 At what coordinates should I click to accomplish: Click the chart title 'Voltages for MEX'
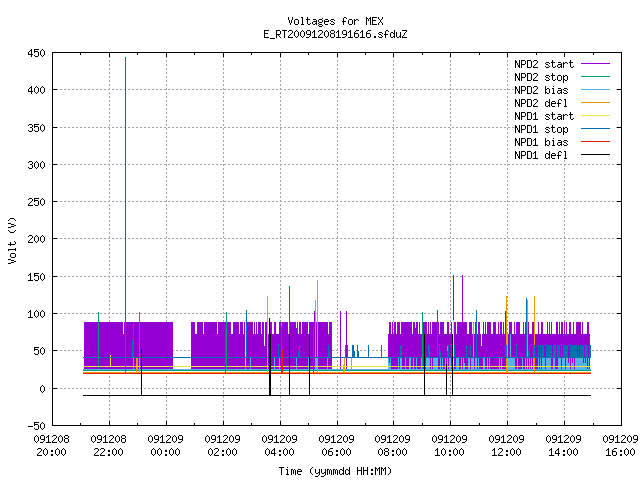pos(335,21)
